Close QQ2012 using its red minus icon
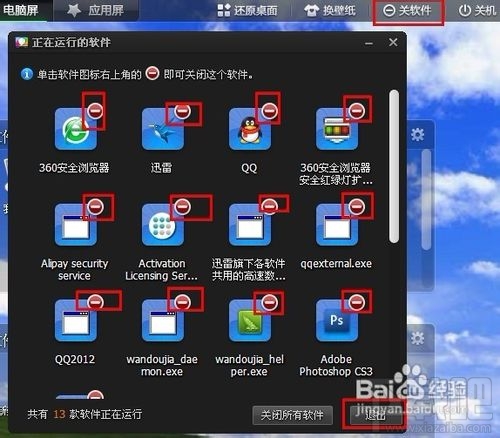Screen dimensions: 500x438 tap(95, 302)
